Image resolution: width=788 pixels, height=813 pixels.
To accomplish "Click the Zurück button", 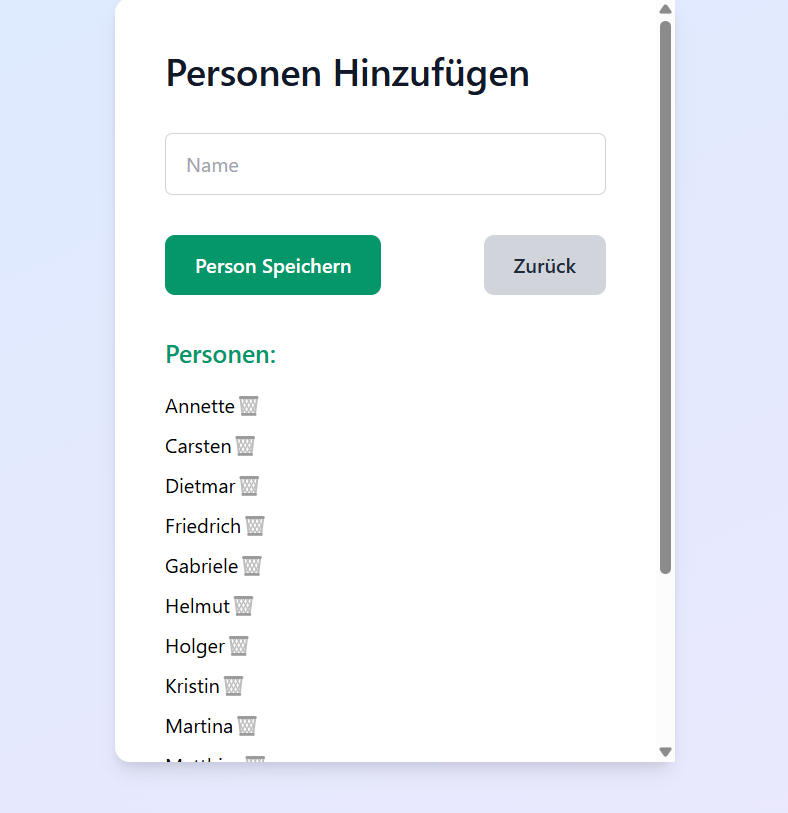I will click(544, 265).
